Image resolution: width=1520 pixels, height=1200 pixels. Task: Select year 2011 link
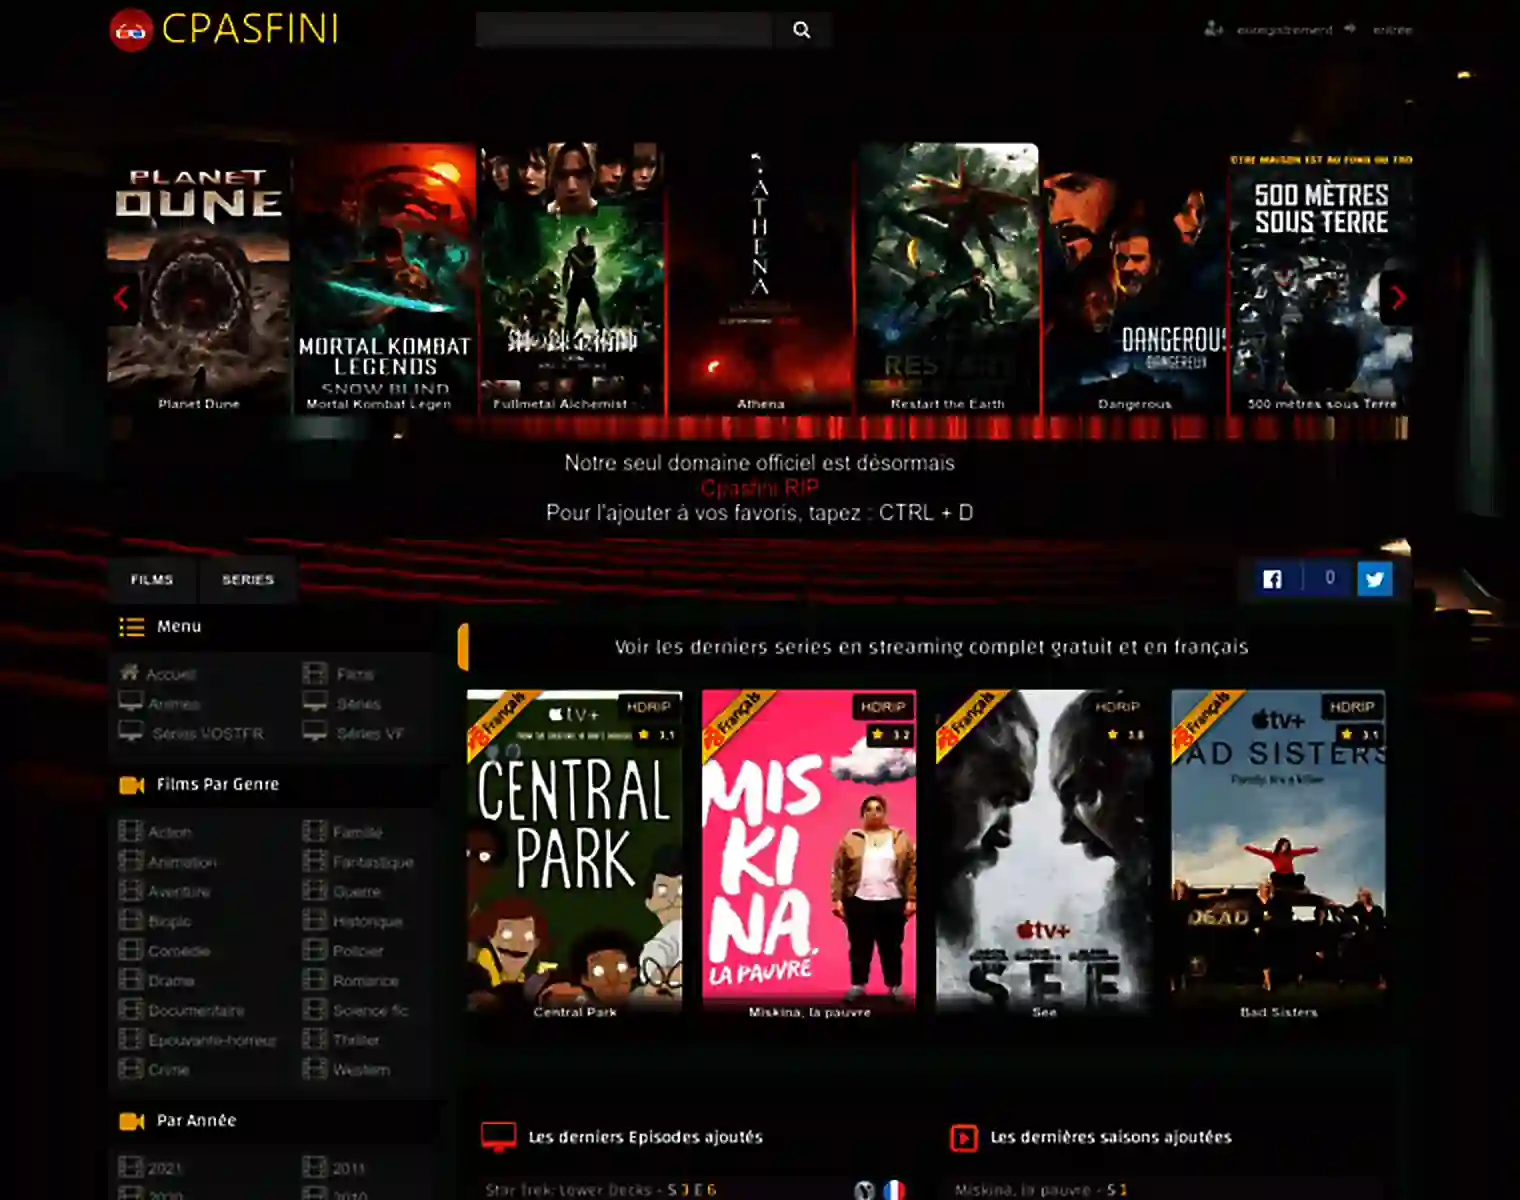(x=349, y=1168)
